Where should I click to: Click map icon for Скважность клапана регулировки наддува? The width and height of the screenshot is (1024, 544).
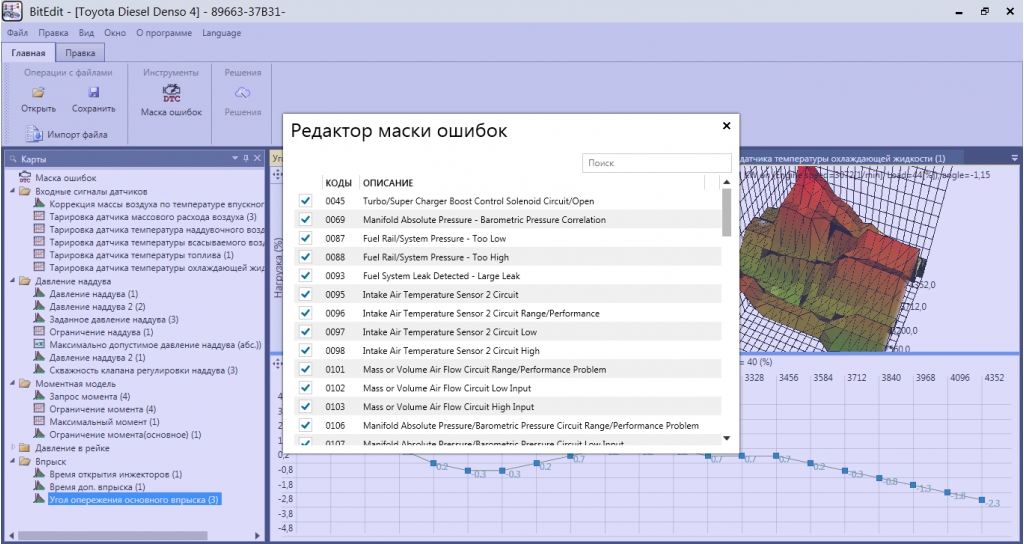point(39,370)
